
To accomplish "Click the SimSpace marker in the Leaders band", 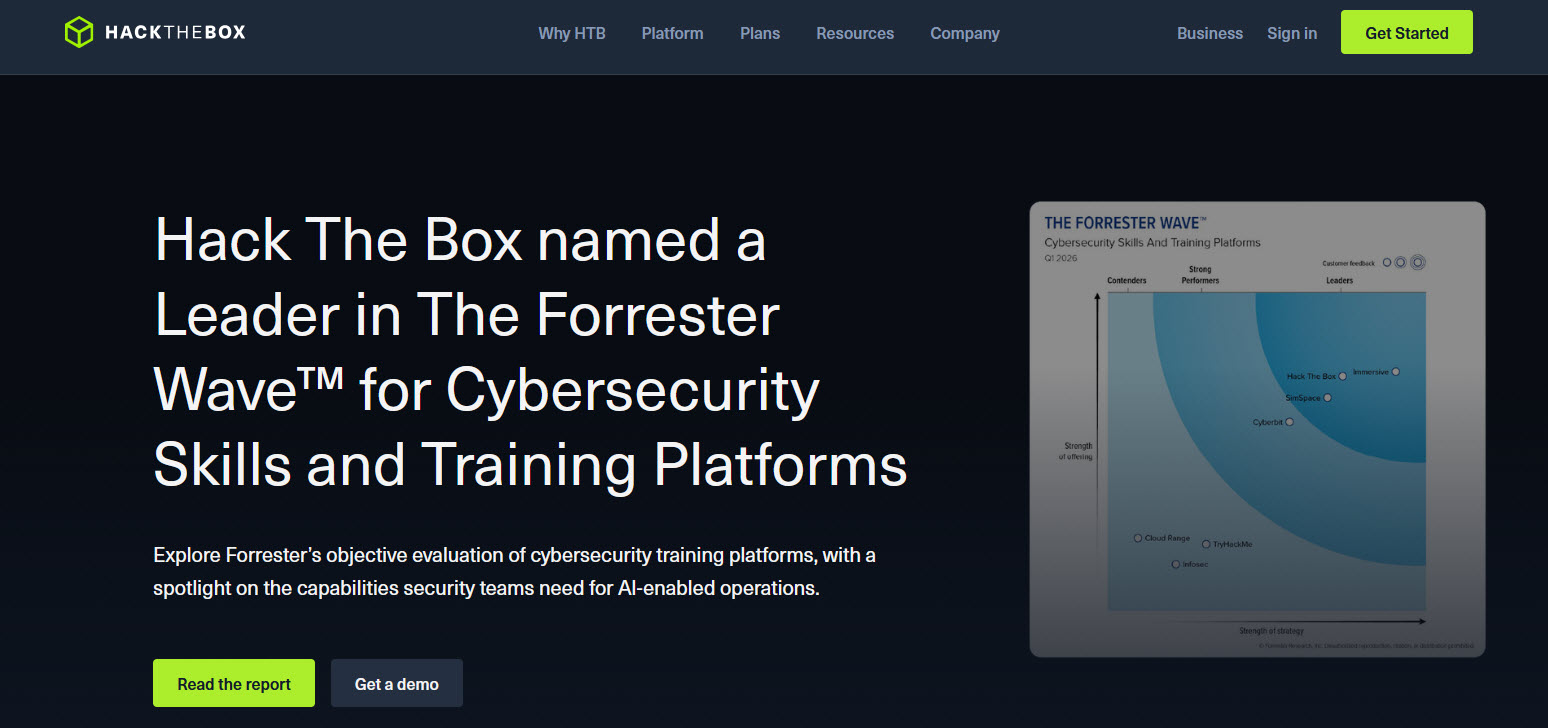I will 1327,398.
